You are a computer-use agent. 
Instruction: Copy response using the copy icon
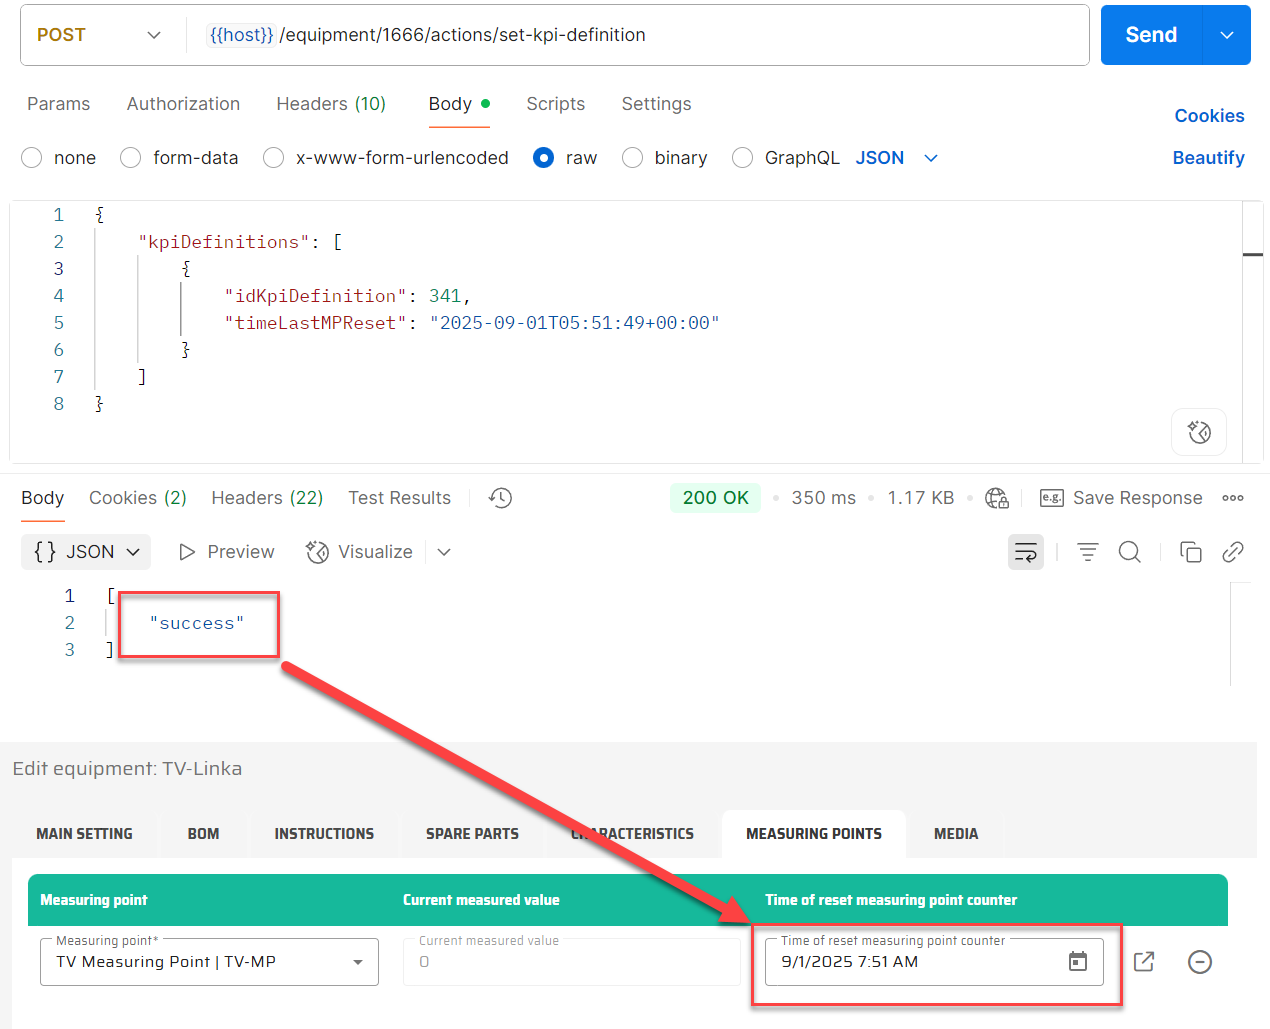pos(1190,552)
